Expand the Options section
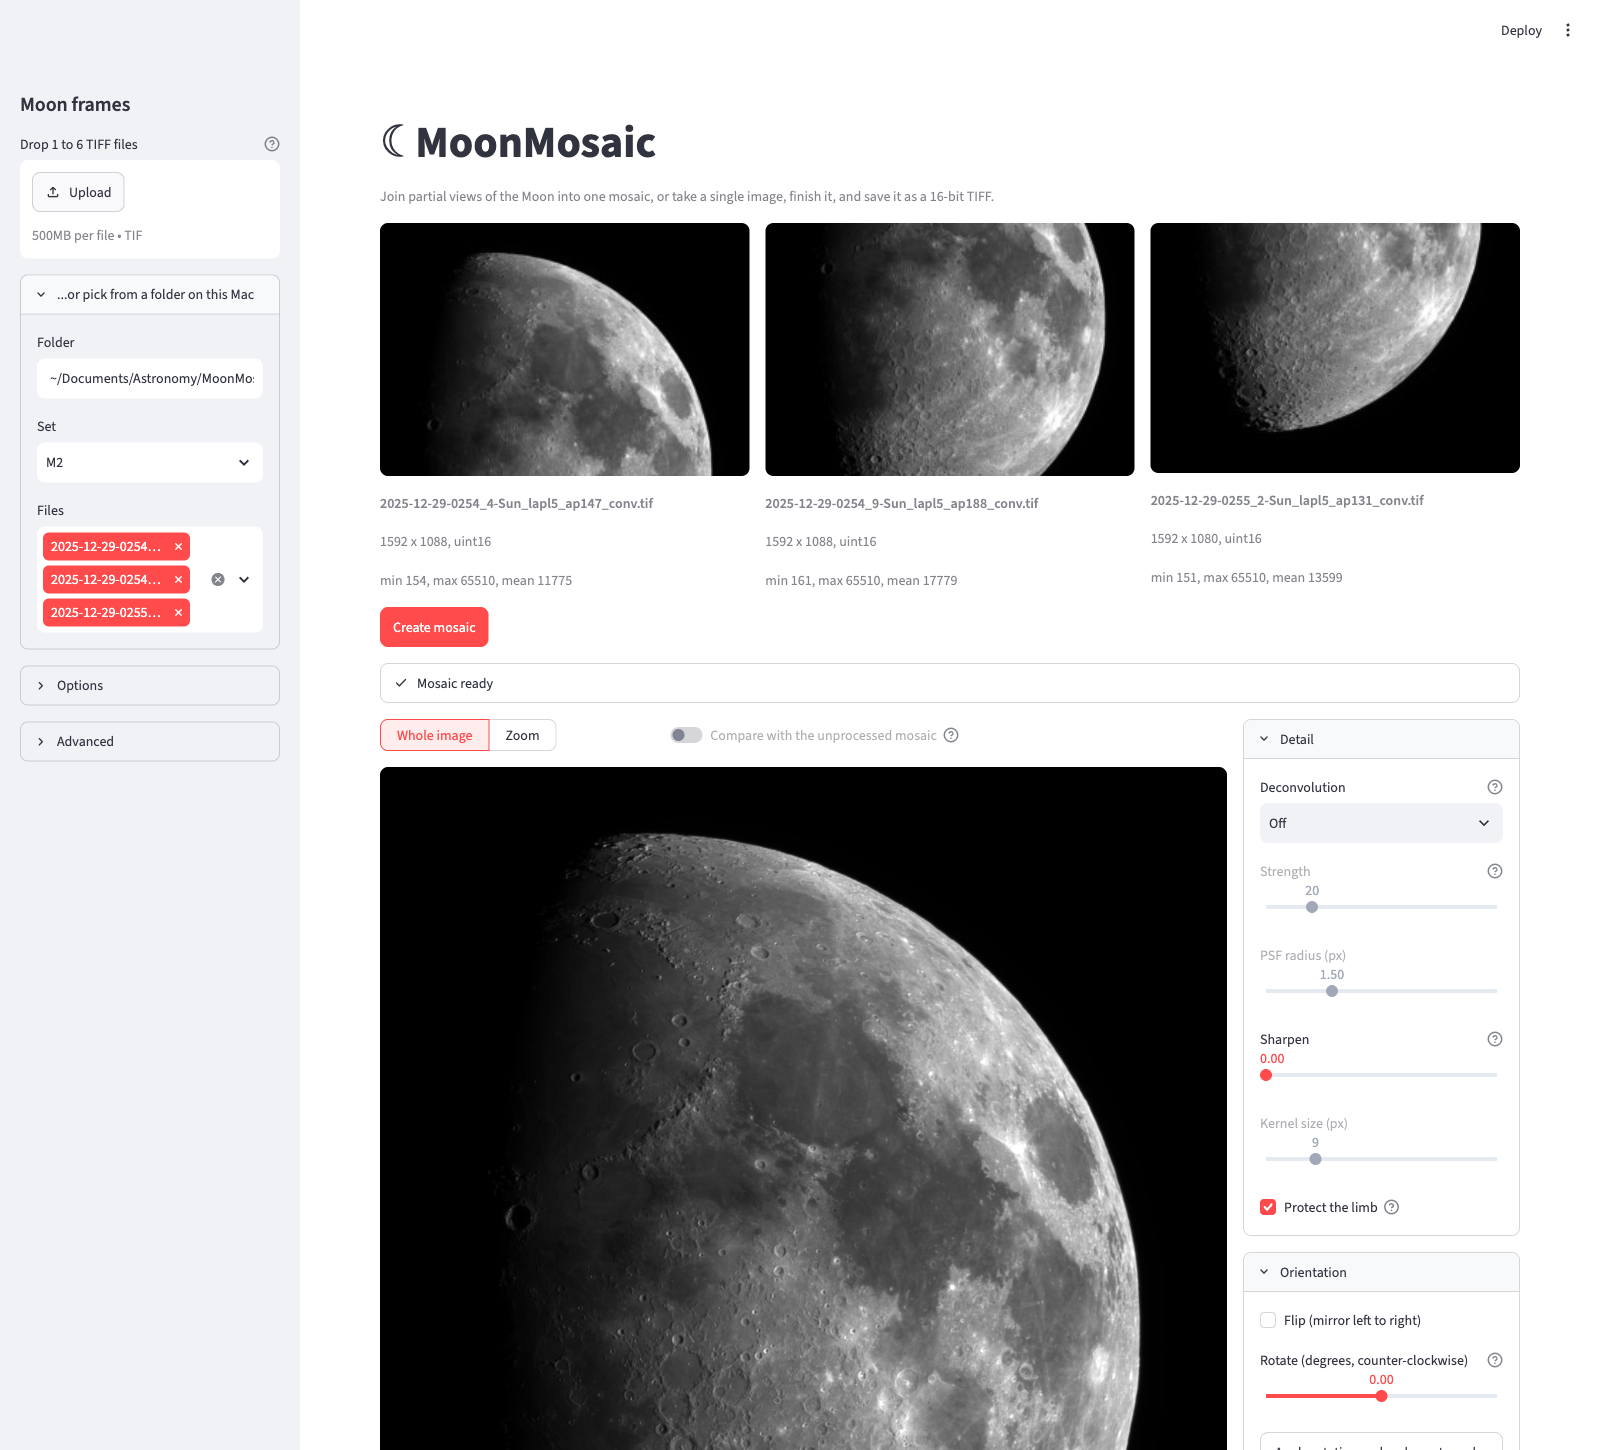Screen dimensions: 1600x1450 [x=150, y=686]
